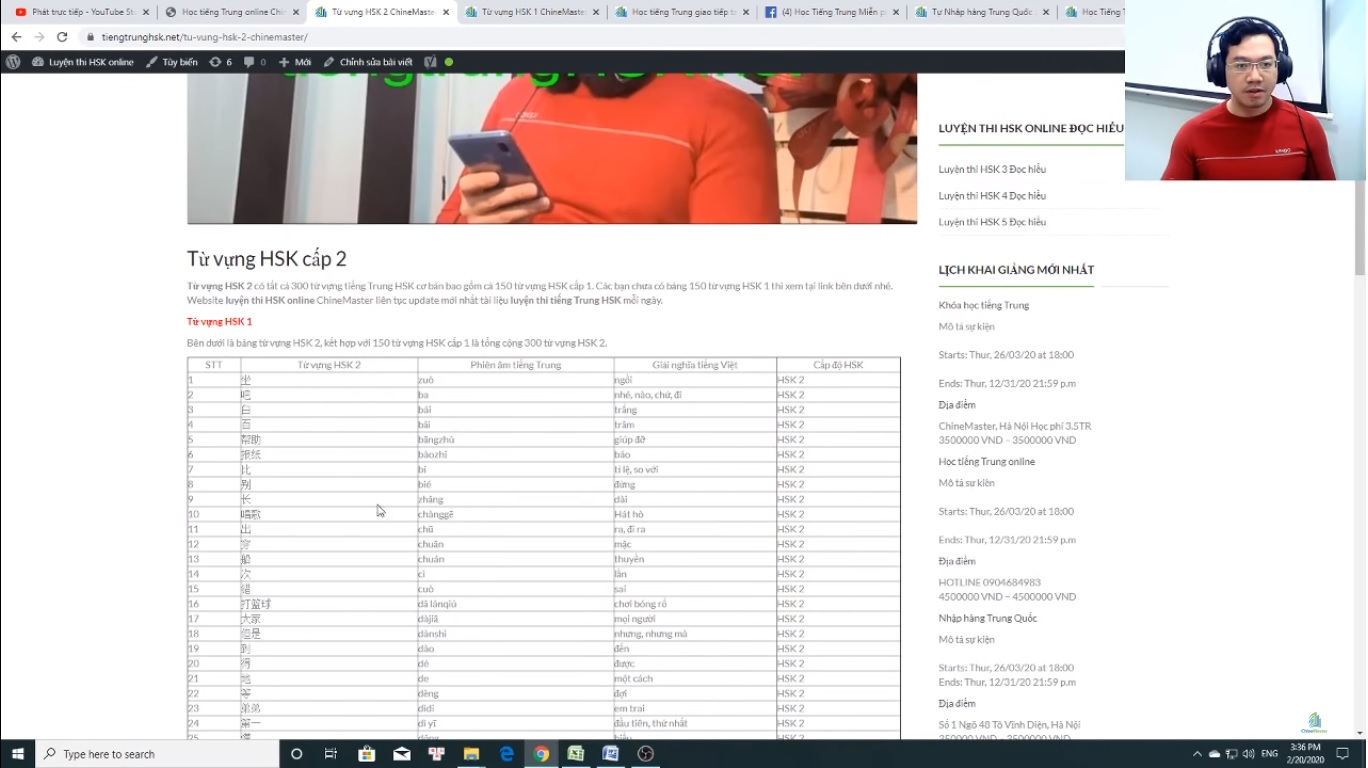
Task: Click the Type here to search box
Action: tap(158, 754)
